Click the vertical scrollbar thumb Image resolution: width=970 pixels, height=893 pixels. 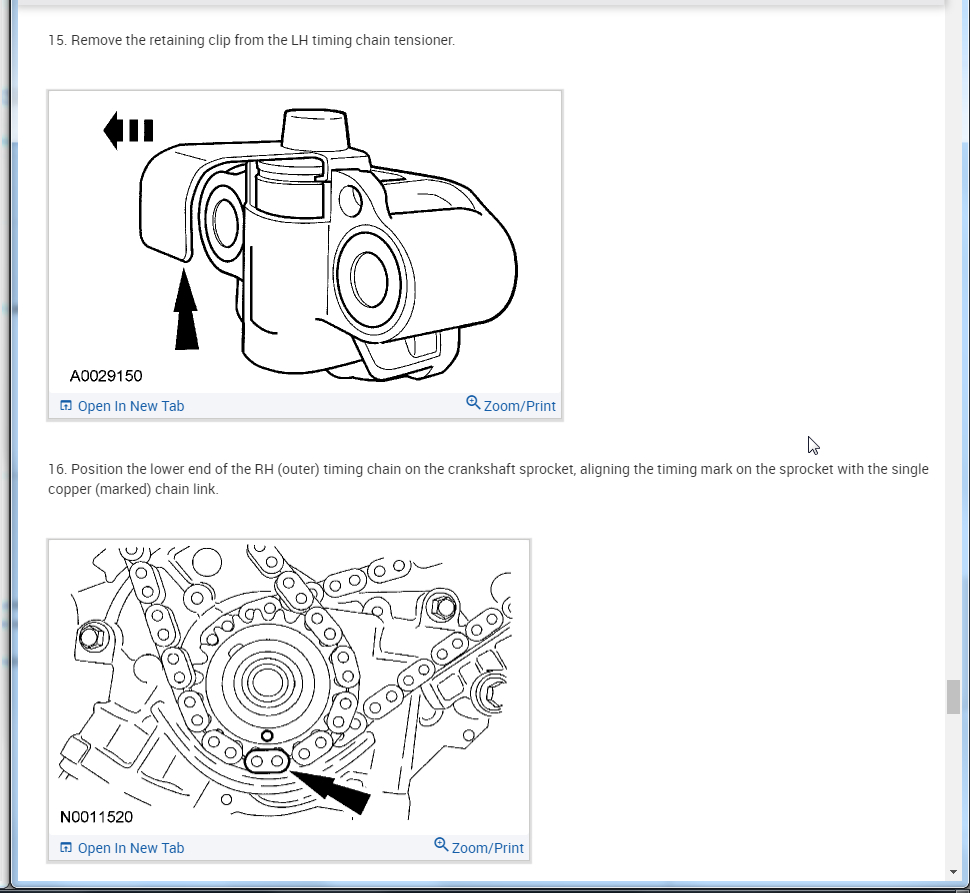click(x=953, y=697)
